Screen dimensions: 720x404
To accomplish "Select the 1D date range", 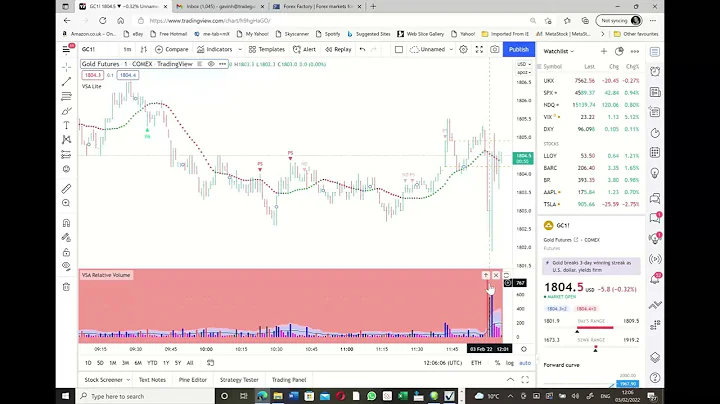I will click(x=88, y=363).
